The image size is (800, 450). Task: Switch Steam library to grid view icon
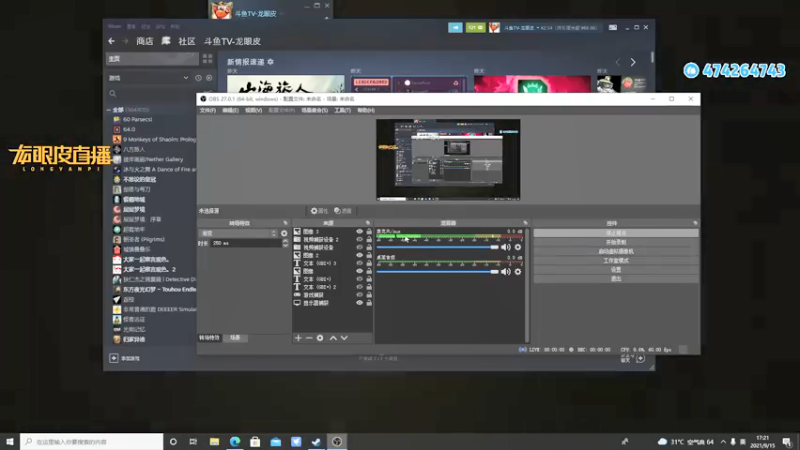coord(207,59)
